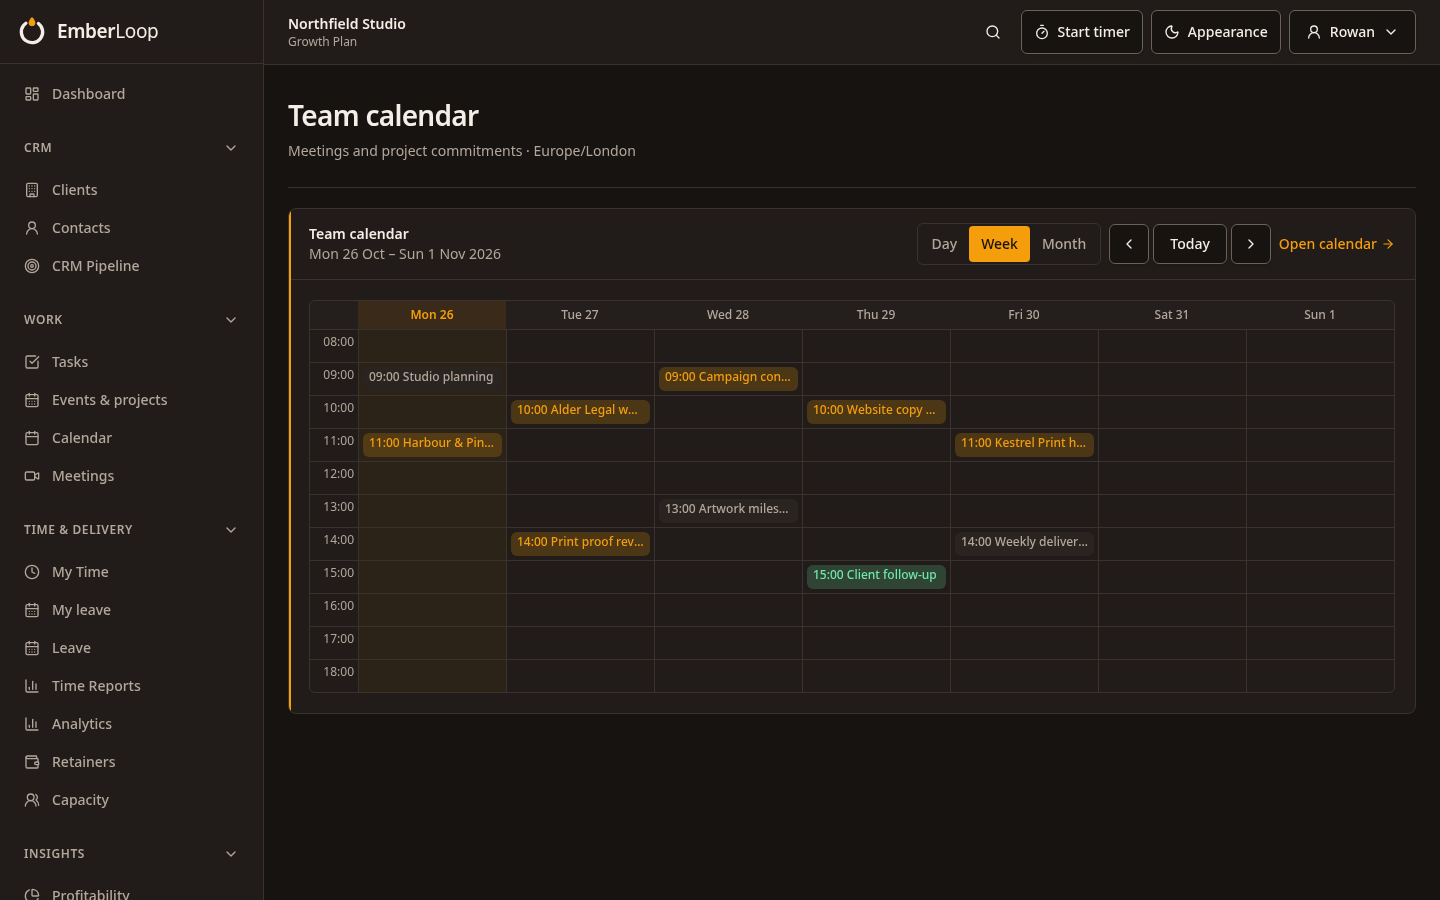
Task: Click the Tasks checkbox icon
Action: 32,362
